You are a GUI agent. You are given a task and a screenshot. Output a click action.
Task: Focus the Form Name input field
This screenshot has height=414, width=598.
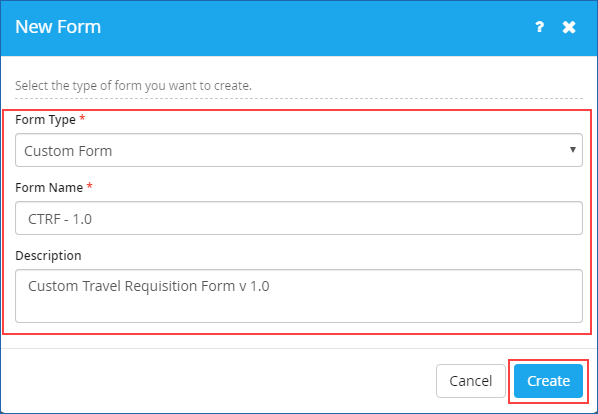point(299,218)
